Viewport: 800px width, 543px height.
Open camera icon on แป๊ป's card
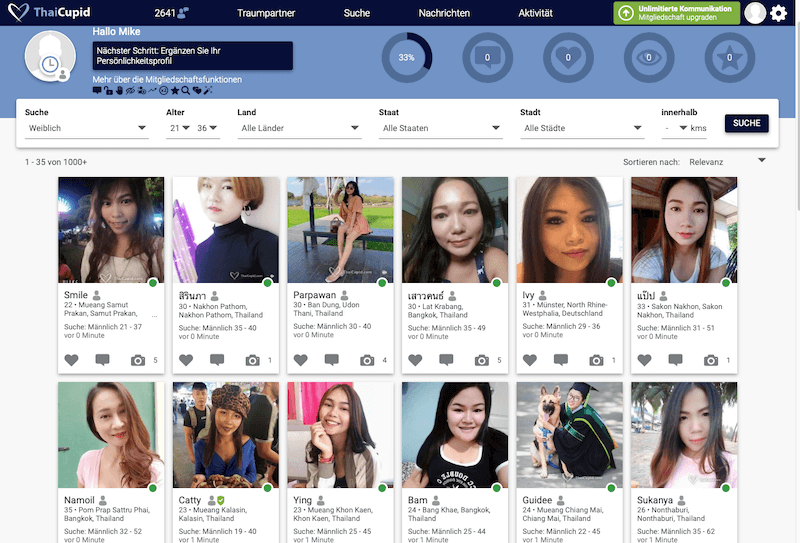tap(711, 360)
